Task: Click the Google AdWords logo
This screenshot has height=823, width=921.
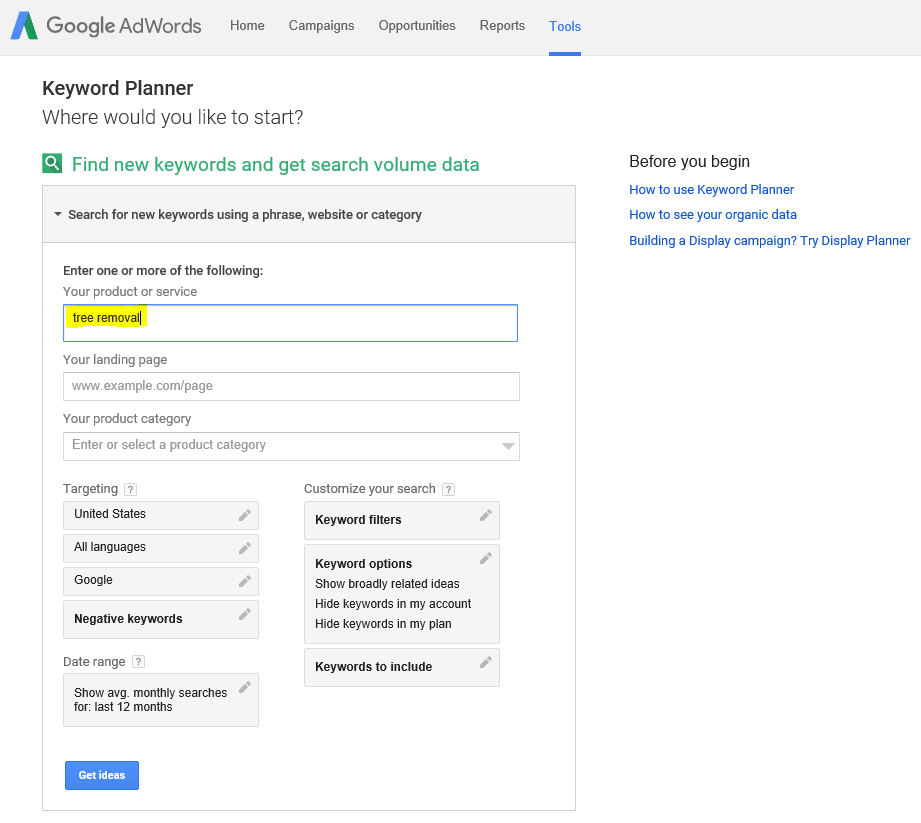Action: click(x=106, y=26)
